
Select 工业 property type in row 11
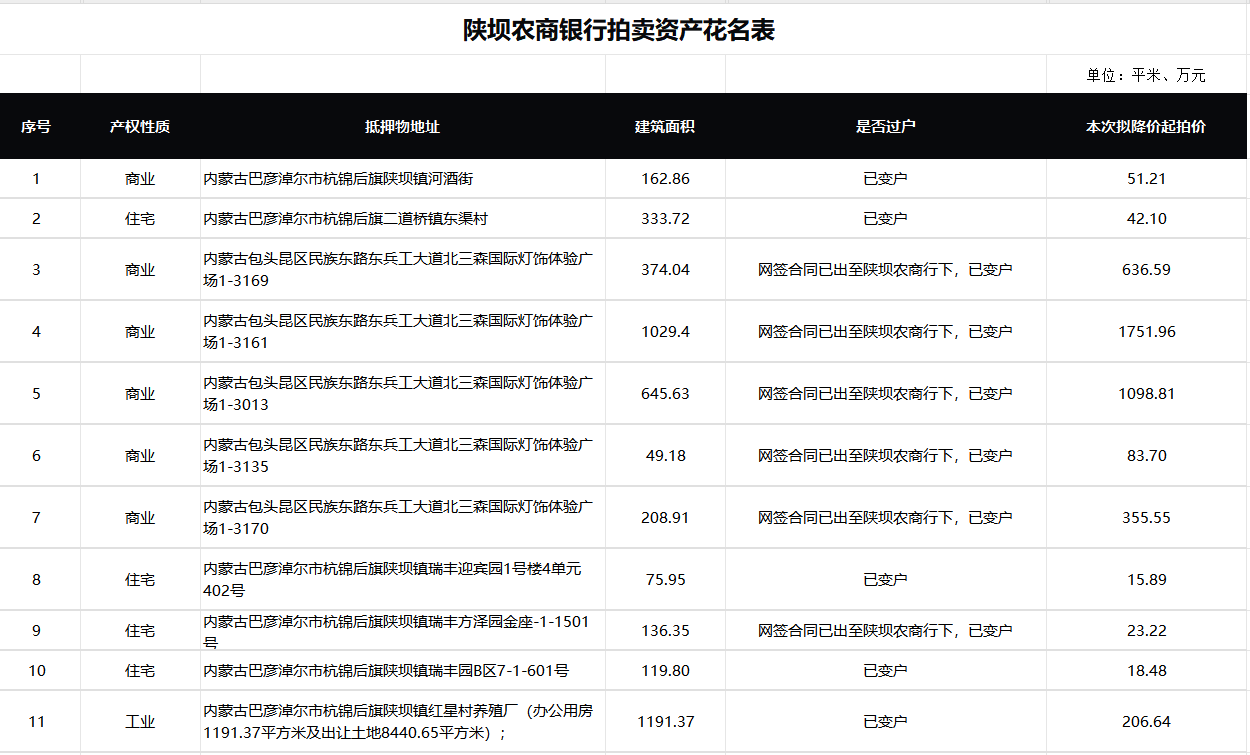point(140,721)
